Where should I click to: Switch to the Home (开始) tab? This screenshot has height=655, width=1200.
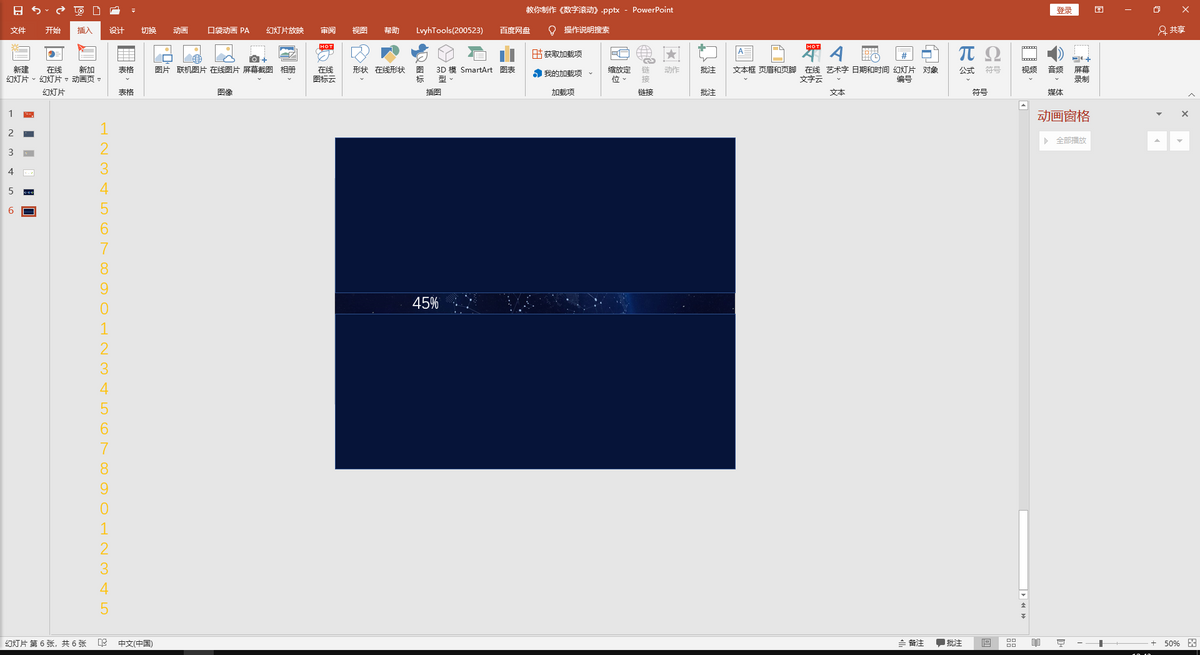(53, 30)
